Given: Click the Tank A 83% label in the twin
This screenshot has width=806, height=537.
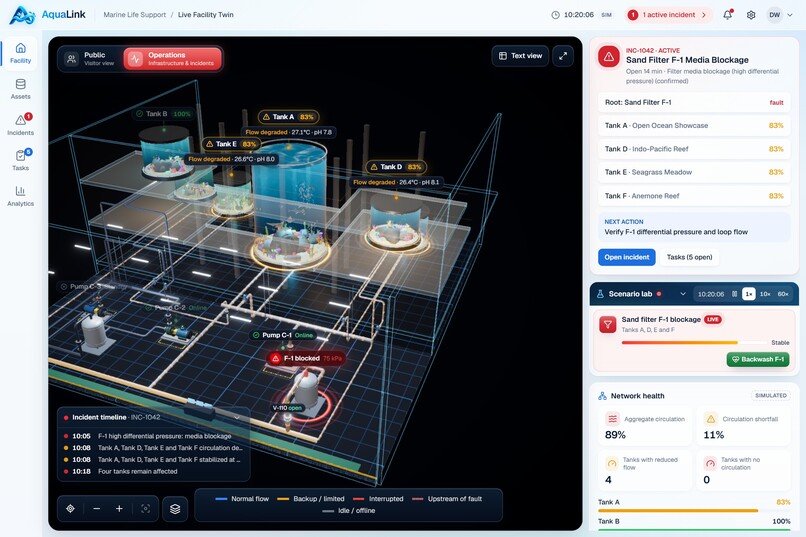Looking at the screenshot, I should [x=288, y=117].
